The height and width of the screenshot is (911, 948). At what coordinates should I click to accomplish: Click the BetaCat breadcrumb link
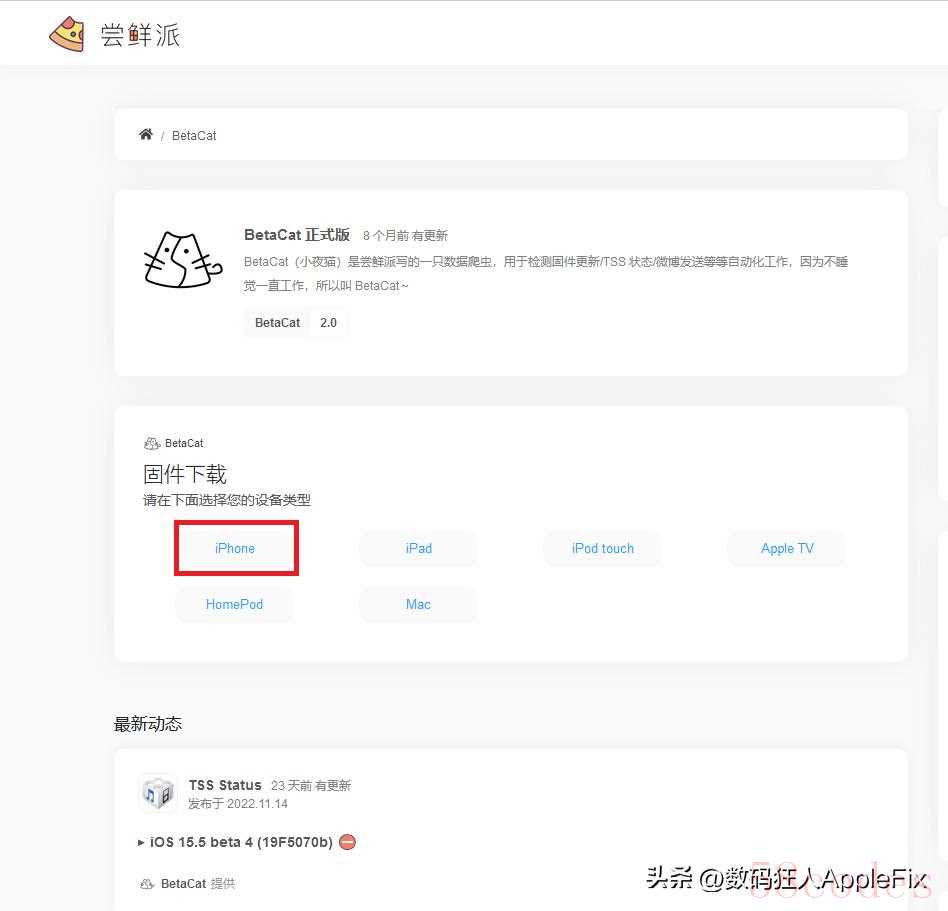[194, 135]
